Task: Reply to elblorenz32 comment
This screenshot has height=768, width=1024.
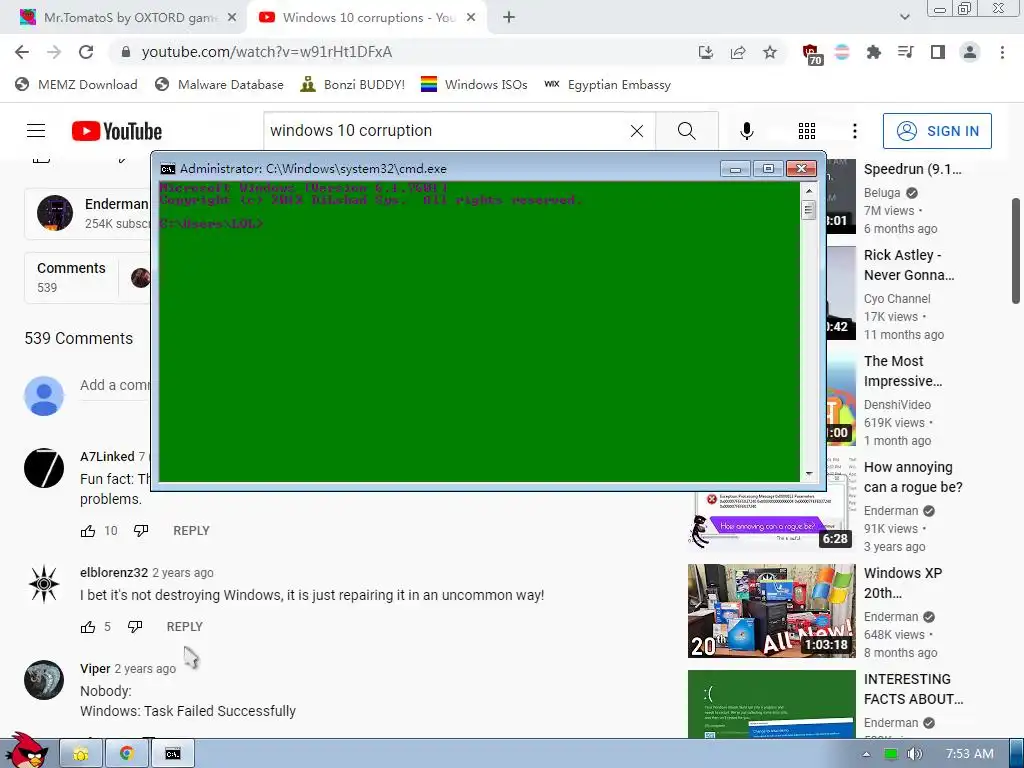Action: click(x=185, y=627)
